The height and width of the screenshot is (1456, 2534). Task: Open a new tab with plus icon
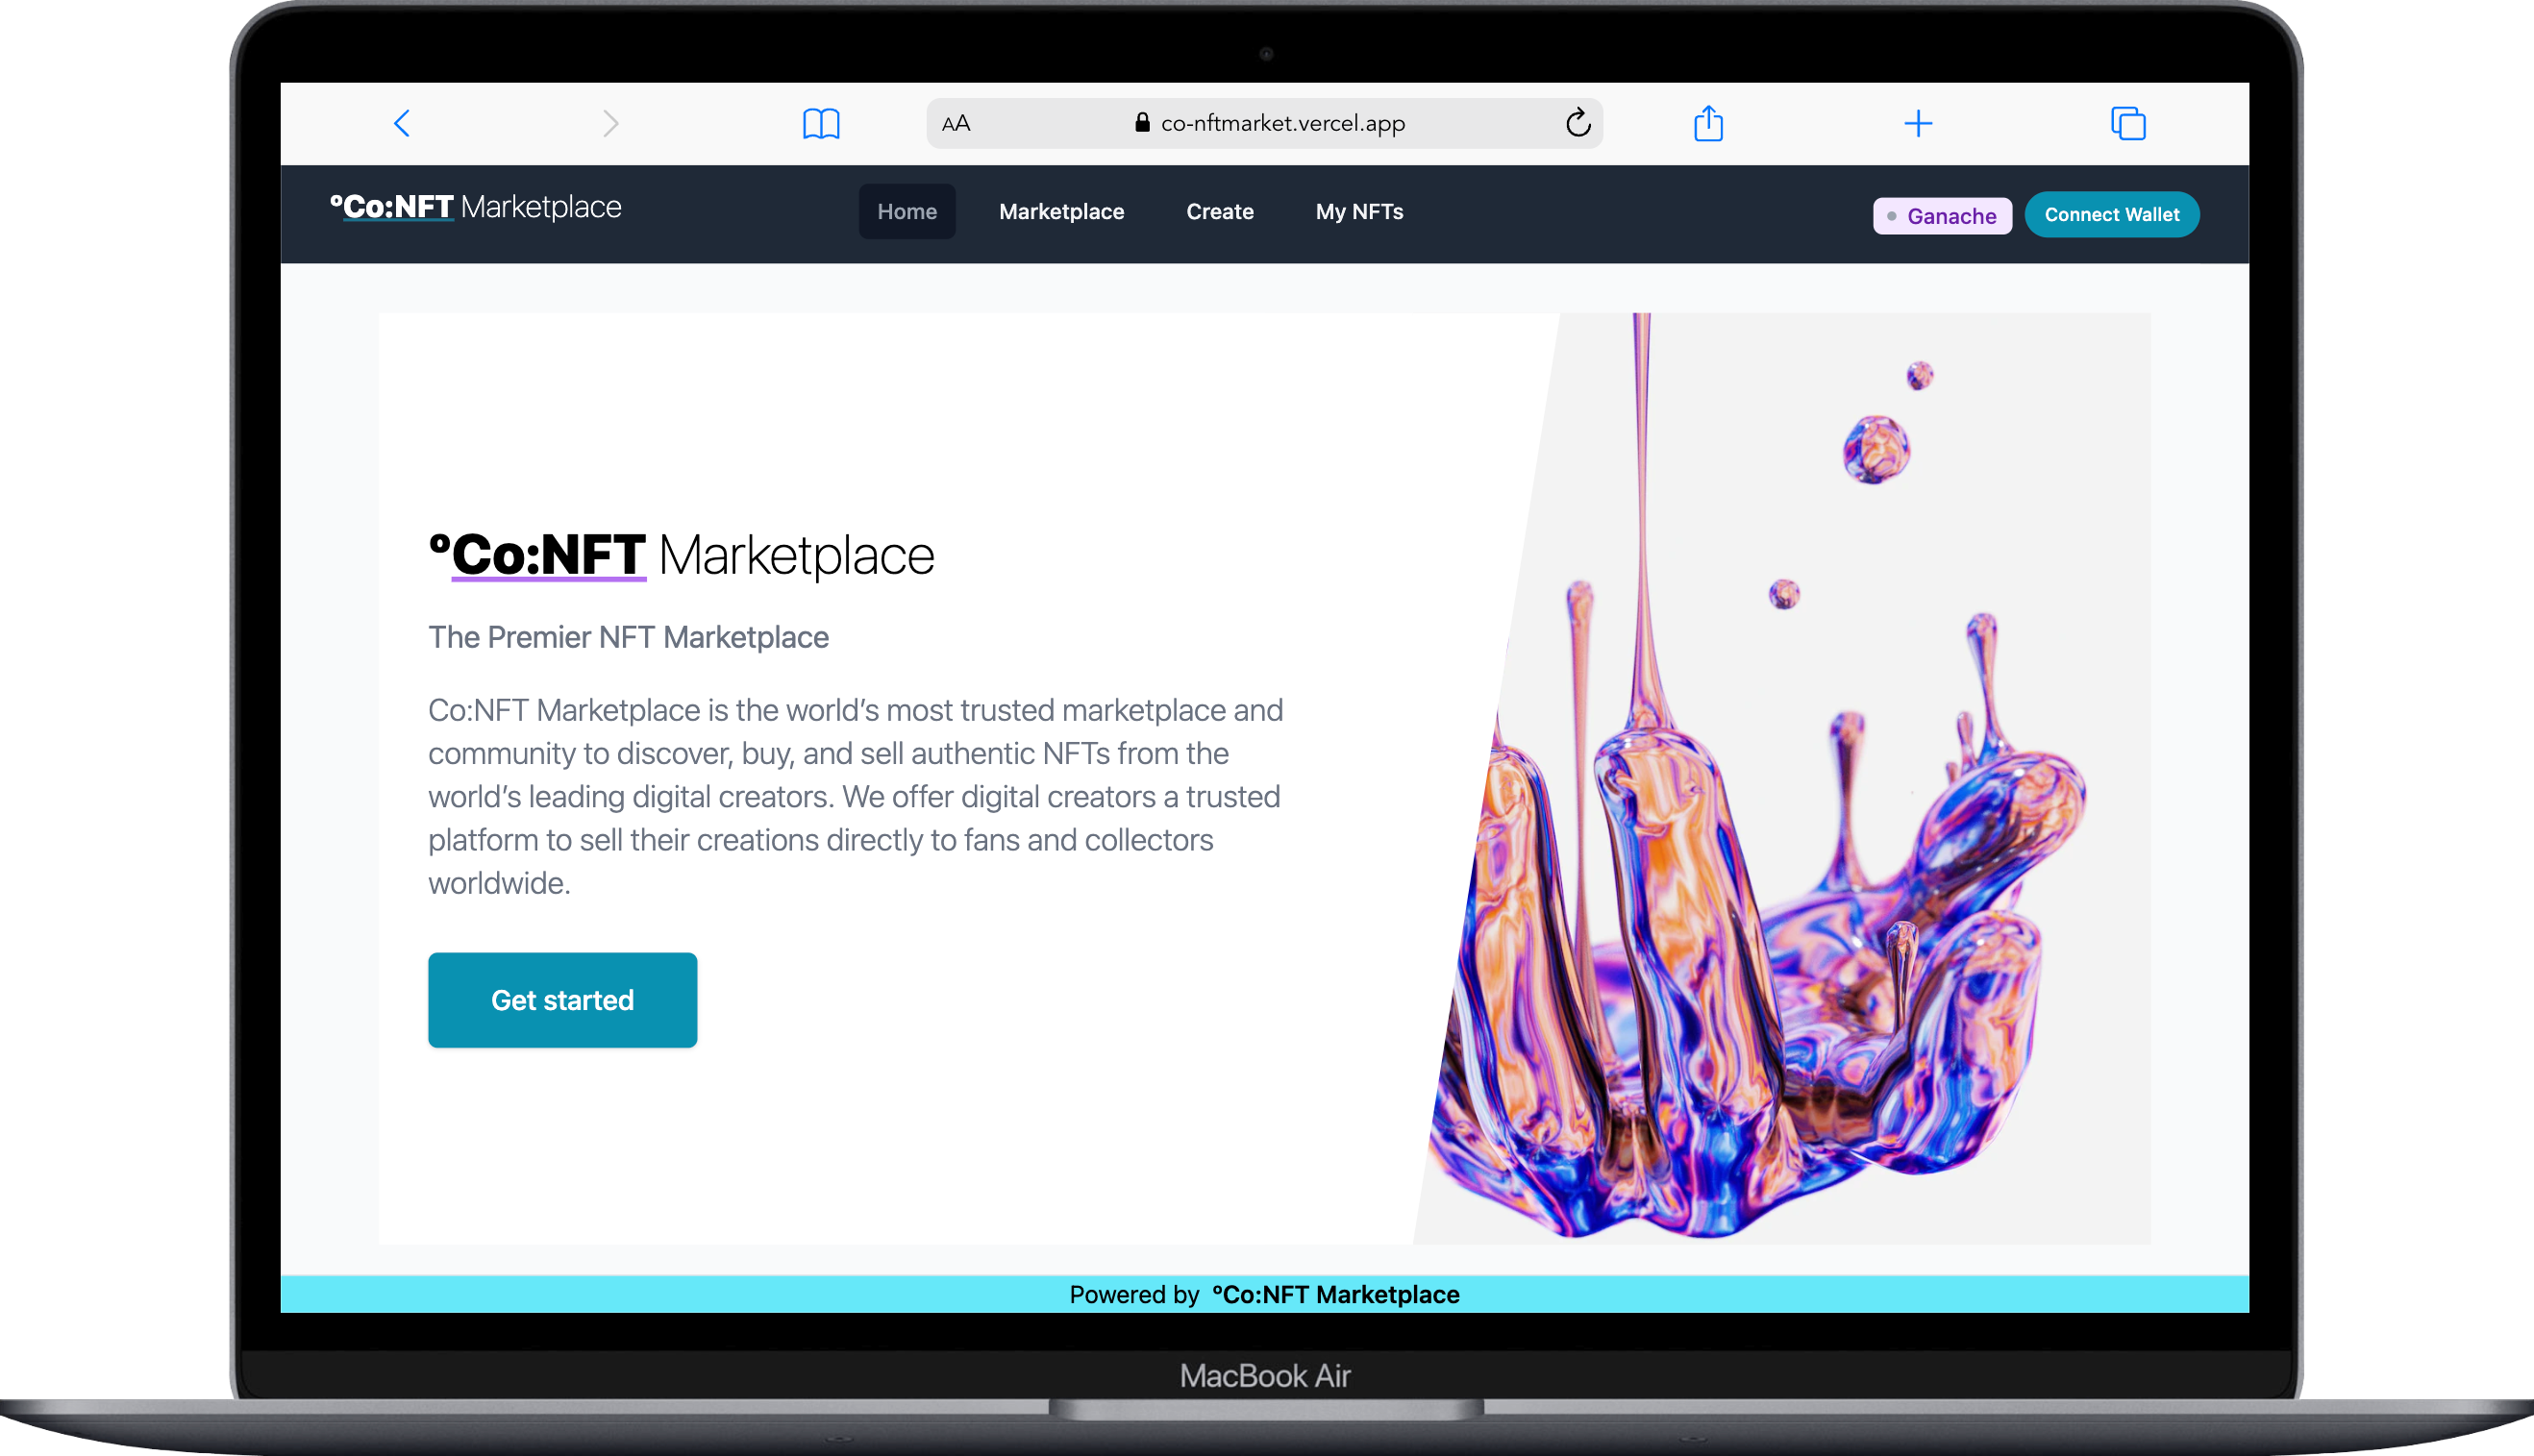(1917, 123)
